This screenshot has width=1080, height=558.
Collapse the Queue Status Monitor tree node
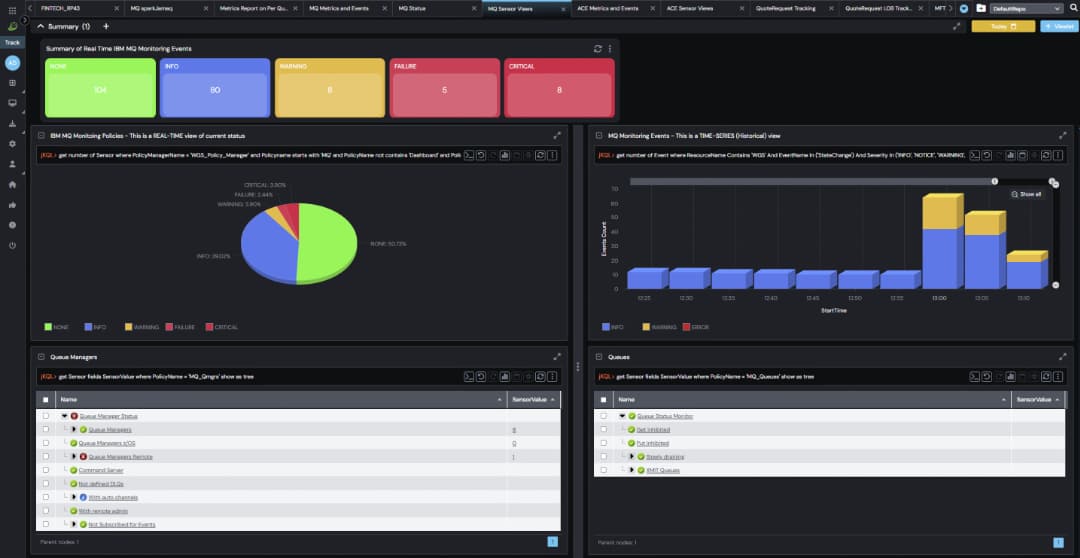(623, 416)
